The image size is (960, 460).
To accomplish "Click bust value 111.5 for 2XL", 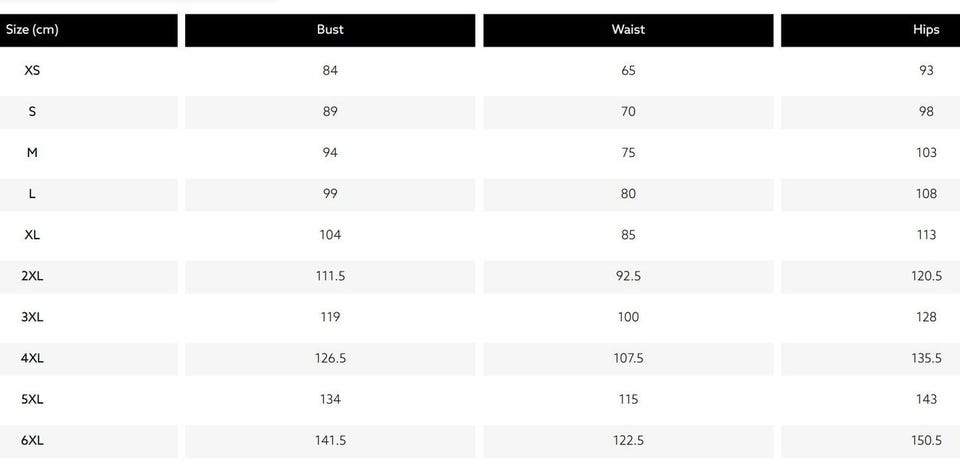I will [x=330, y=276].
